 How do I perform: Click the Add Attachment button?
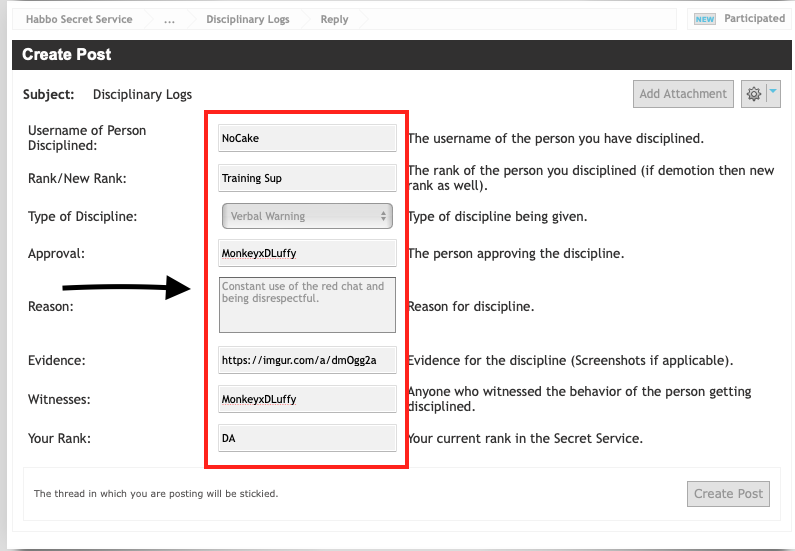click(x=683, y=94)
